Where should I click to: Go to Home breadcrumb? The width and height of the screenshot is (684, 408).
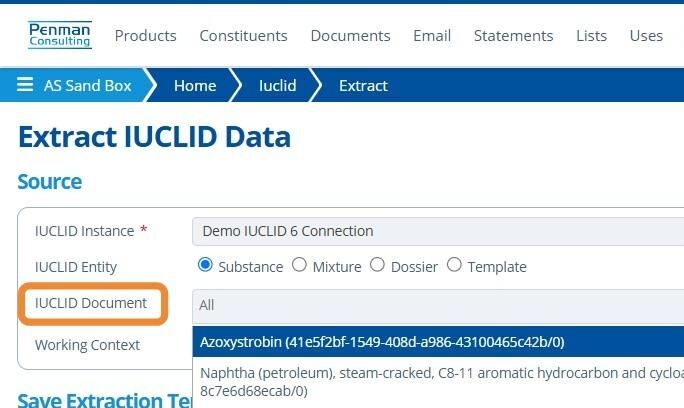(x=195, y=86)
